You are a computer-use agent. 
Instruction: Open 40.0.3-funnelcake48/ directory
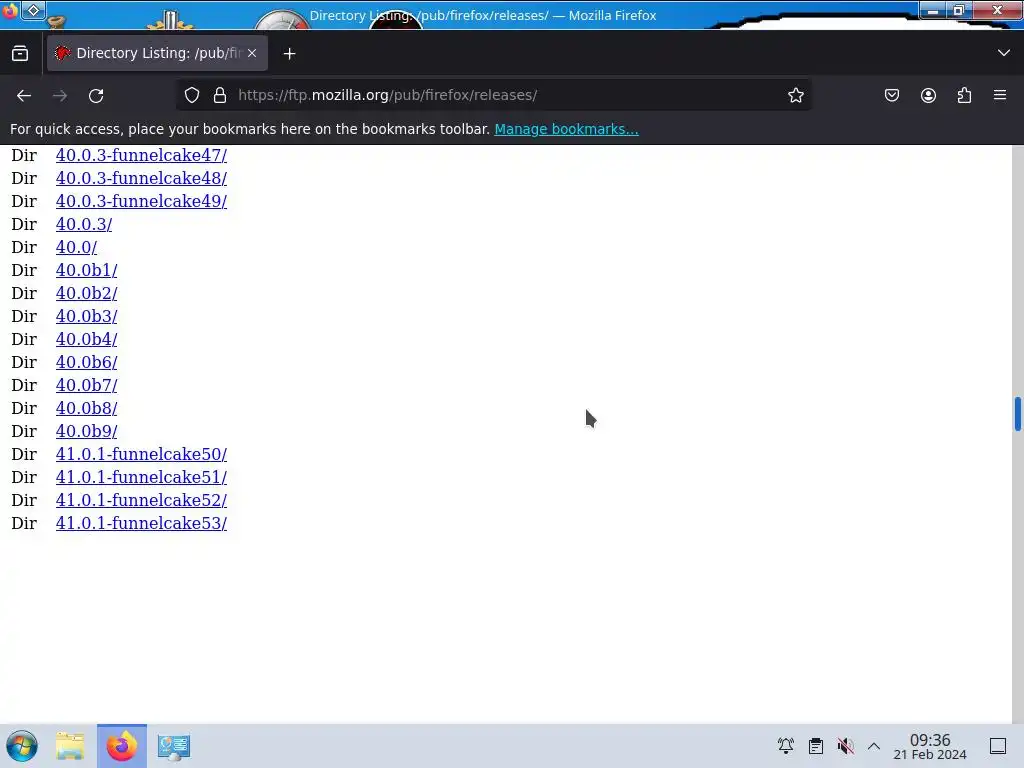coord(141,178)
